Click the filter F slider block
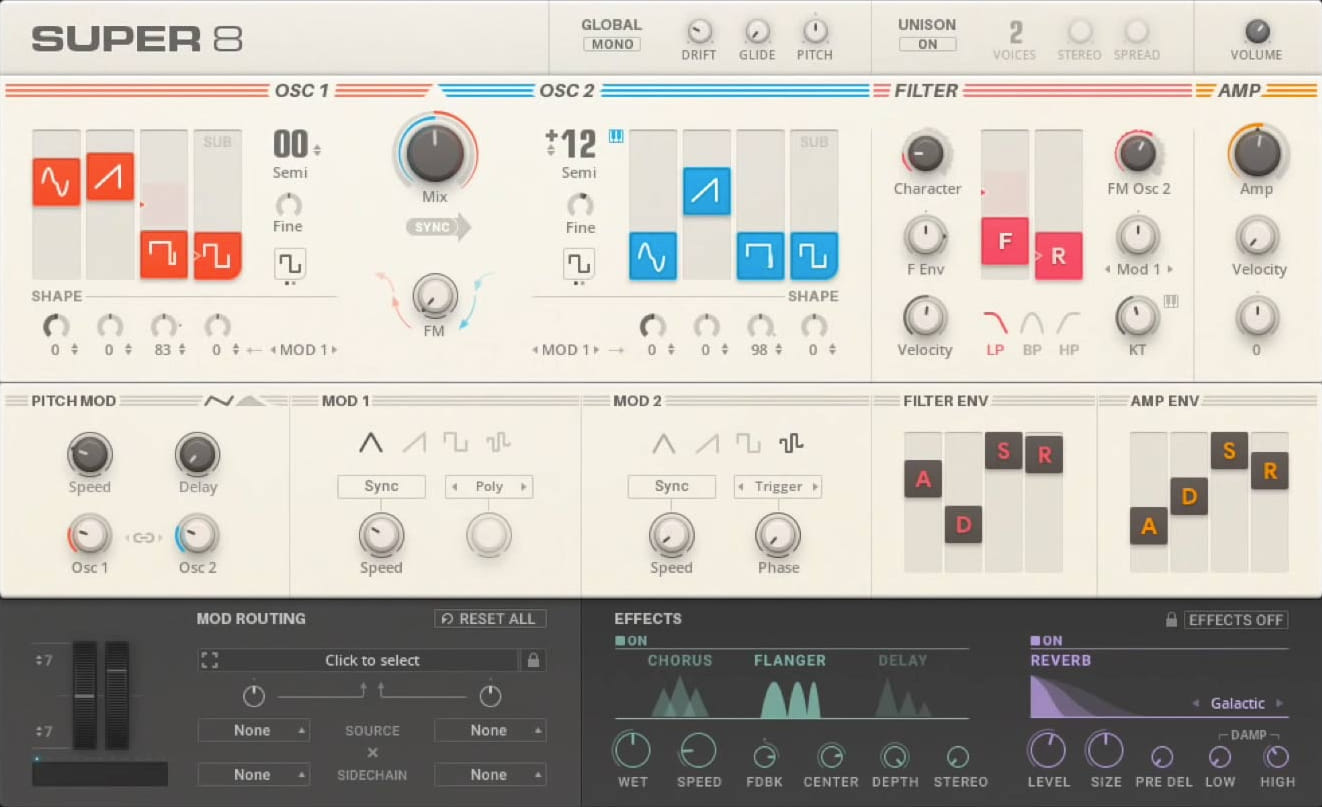The image size is (1322, 807). coord(1005,241)
